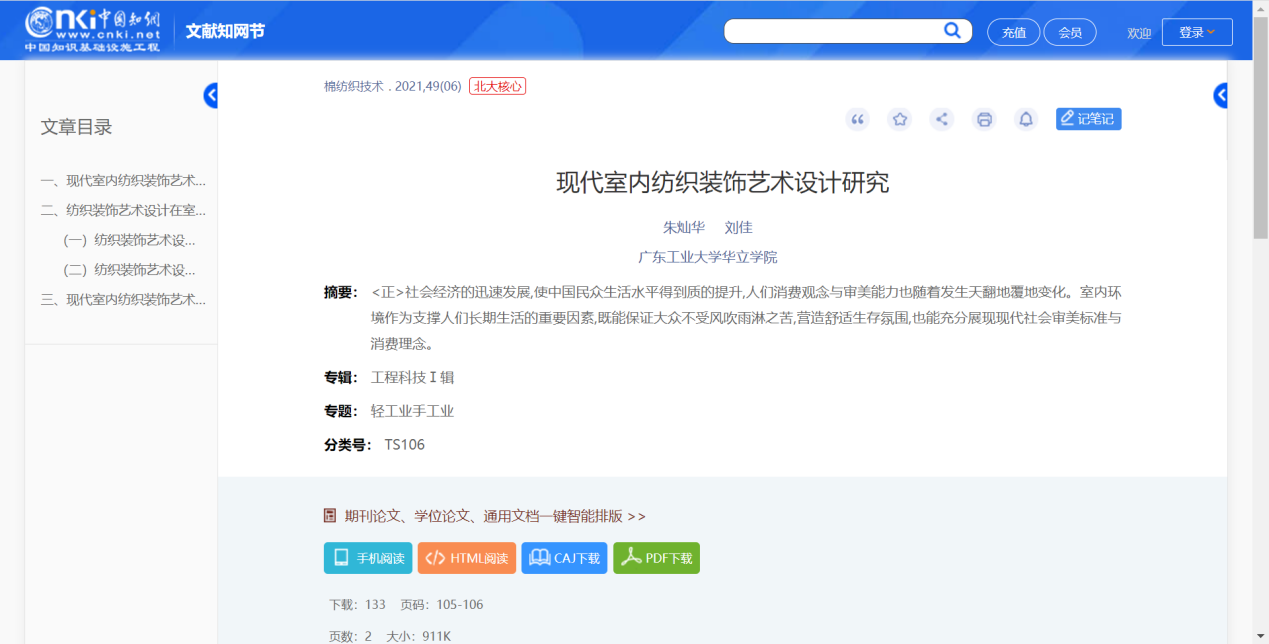Jump to section 三、现代室内纺织装饰艺术
Image resolution: width=1269 pixels, height=644 pixels.
[123, 299]
